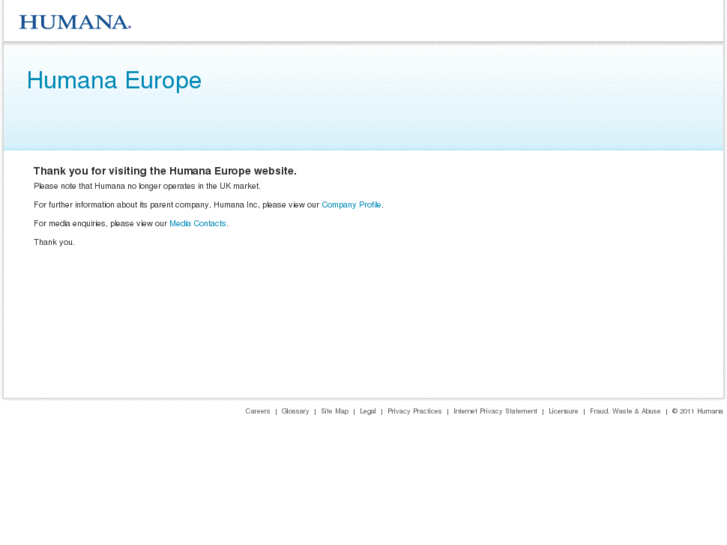Click the closing "Thank you." line
This screenshot has width=727, height=545.
pyautogui.click(x=54, y=242)
